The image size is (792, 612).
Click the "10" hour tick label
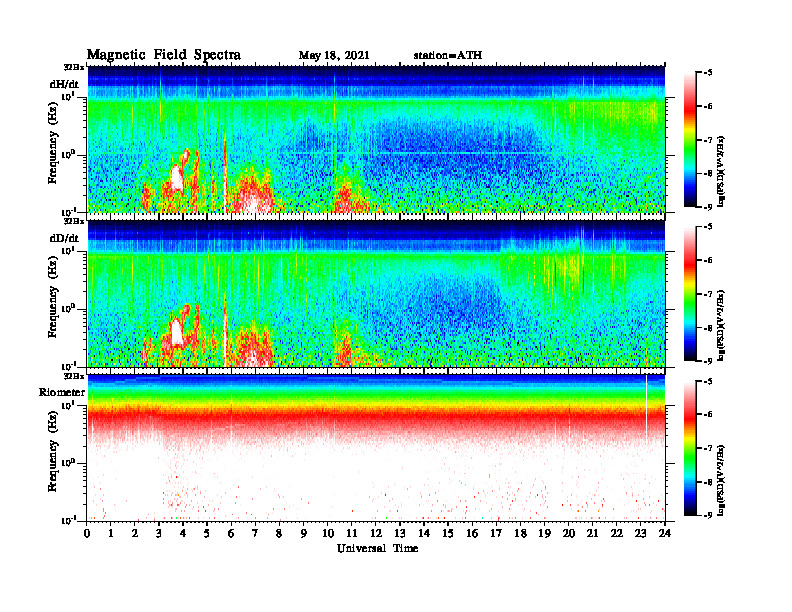tap(328, 533)
